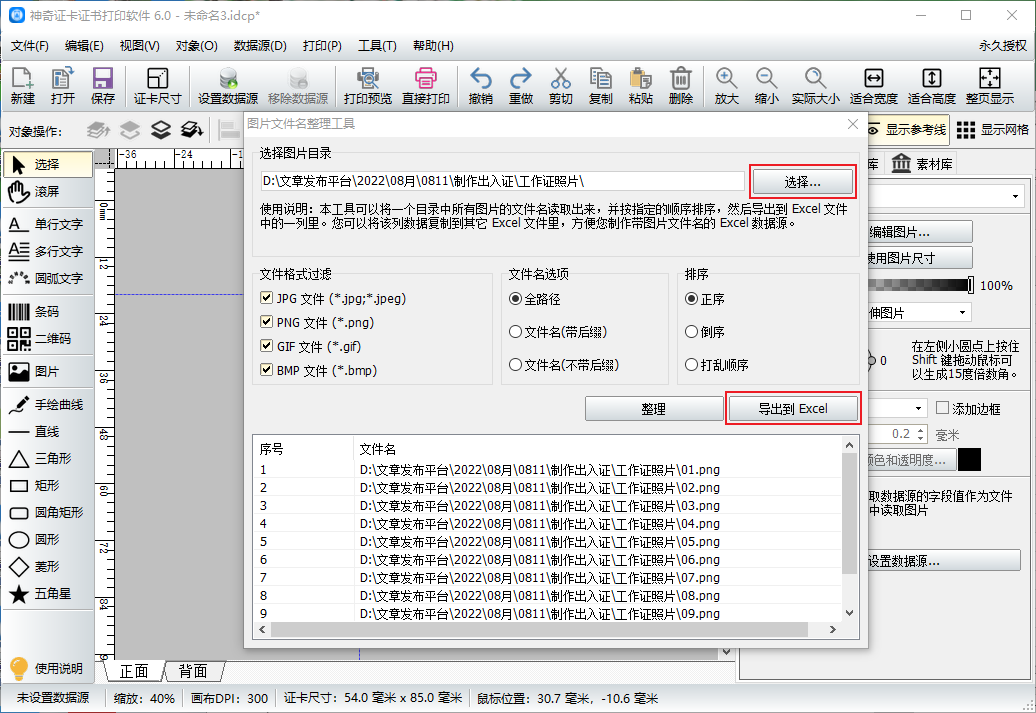Click the 实际大小 actual size icon
The height and width of the screenshot is (713, 1036).
pyautogui.click(x=815, y=85)
